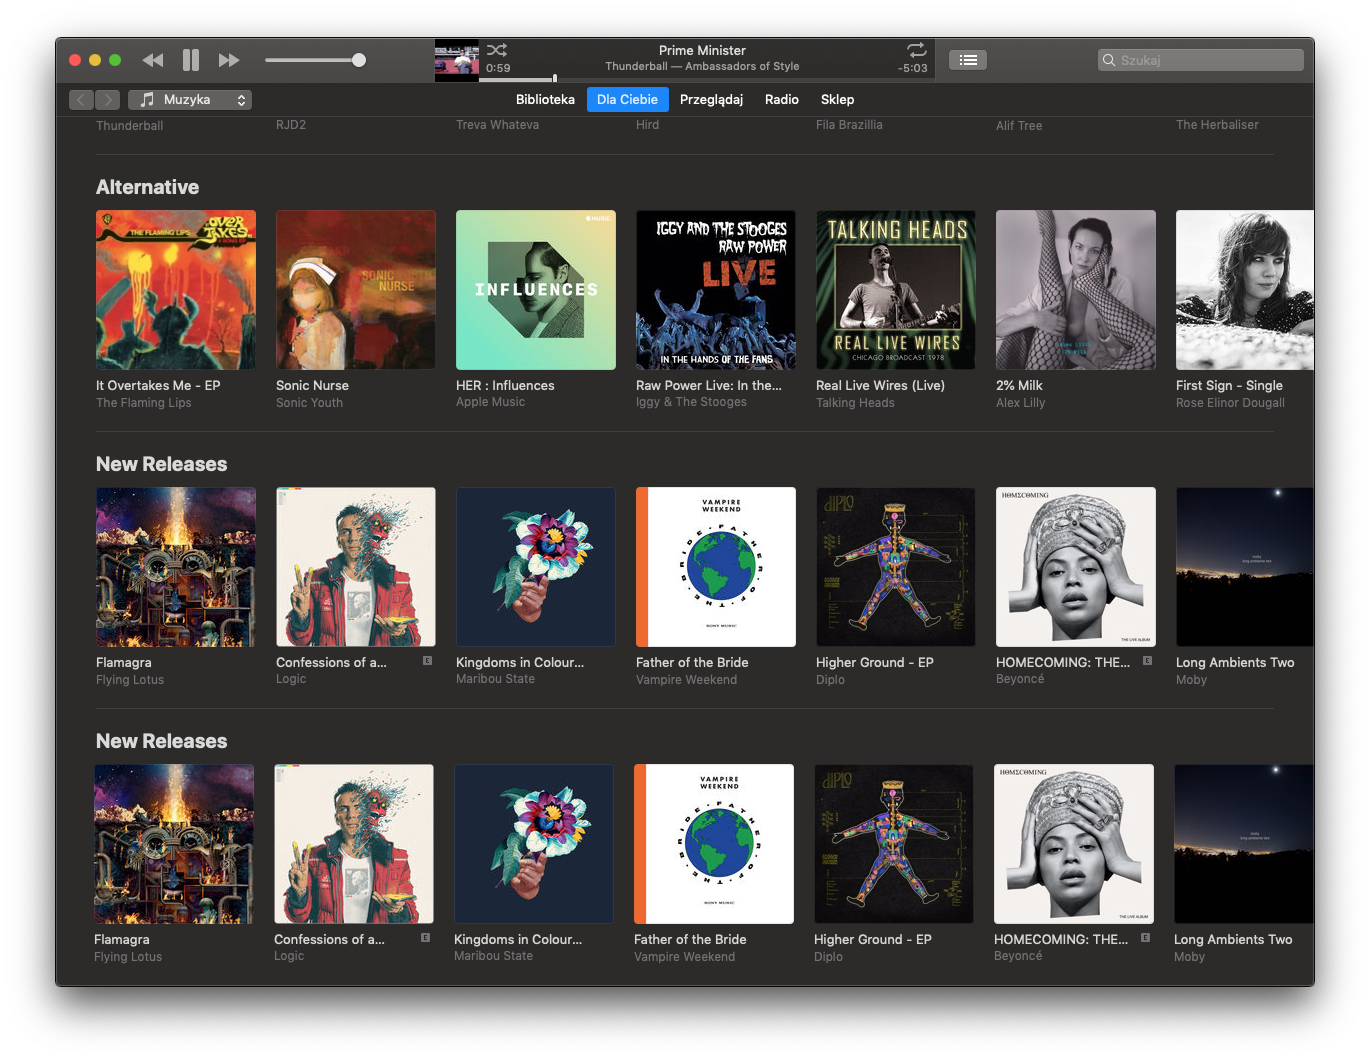Image resolution: width=1370 pixels, height=1060 pixels.
Task: Click the music note icon beside Muzyka
Action: 147,100
